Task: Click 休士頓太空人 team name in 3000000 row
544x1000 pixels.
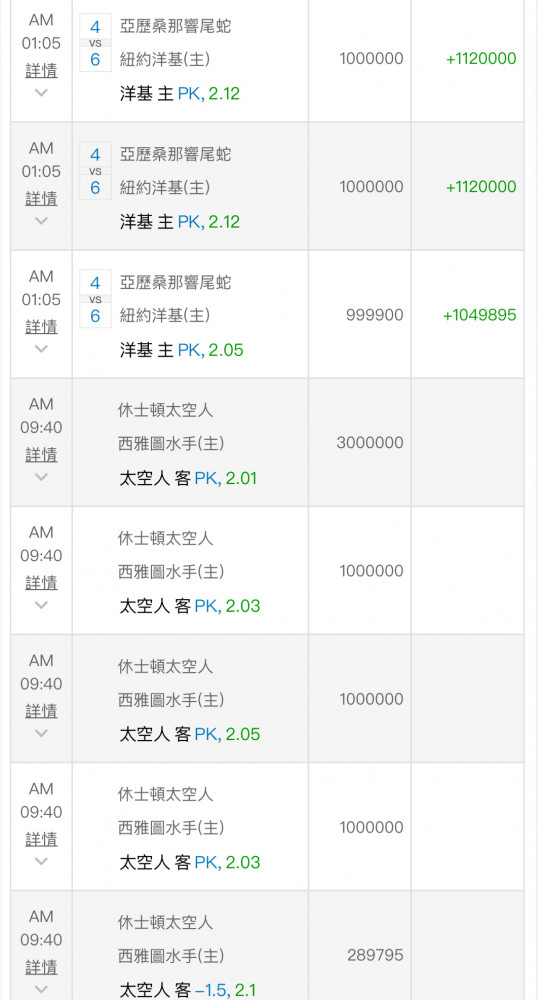Action: coord(165,410)
